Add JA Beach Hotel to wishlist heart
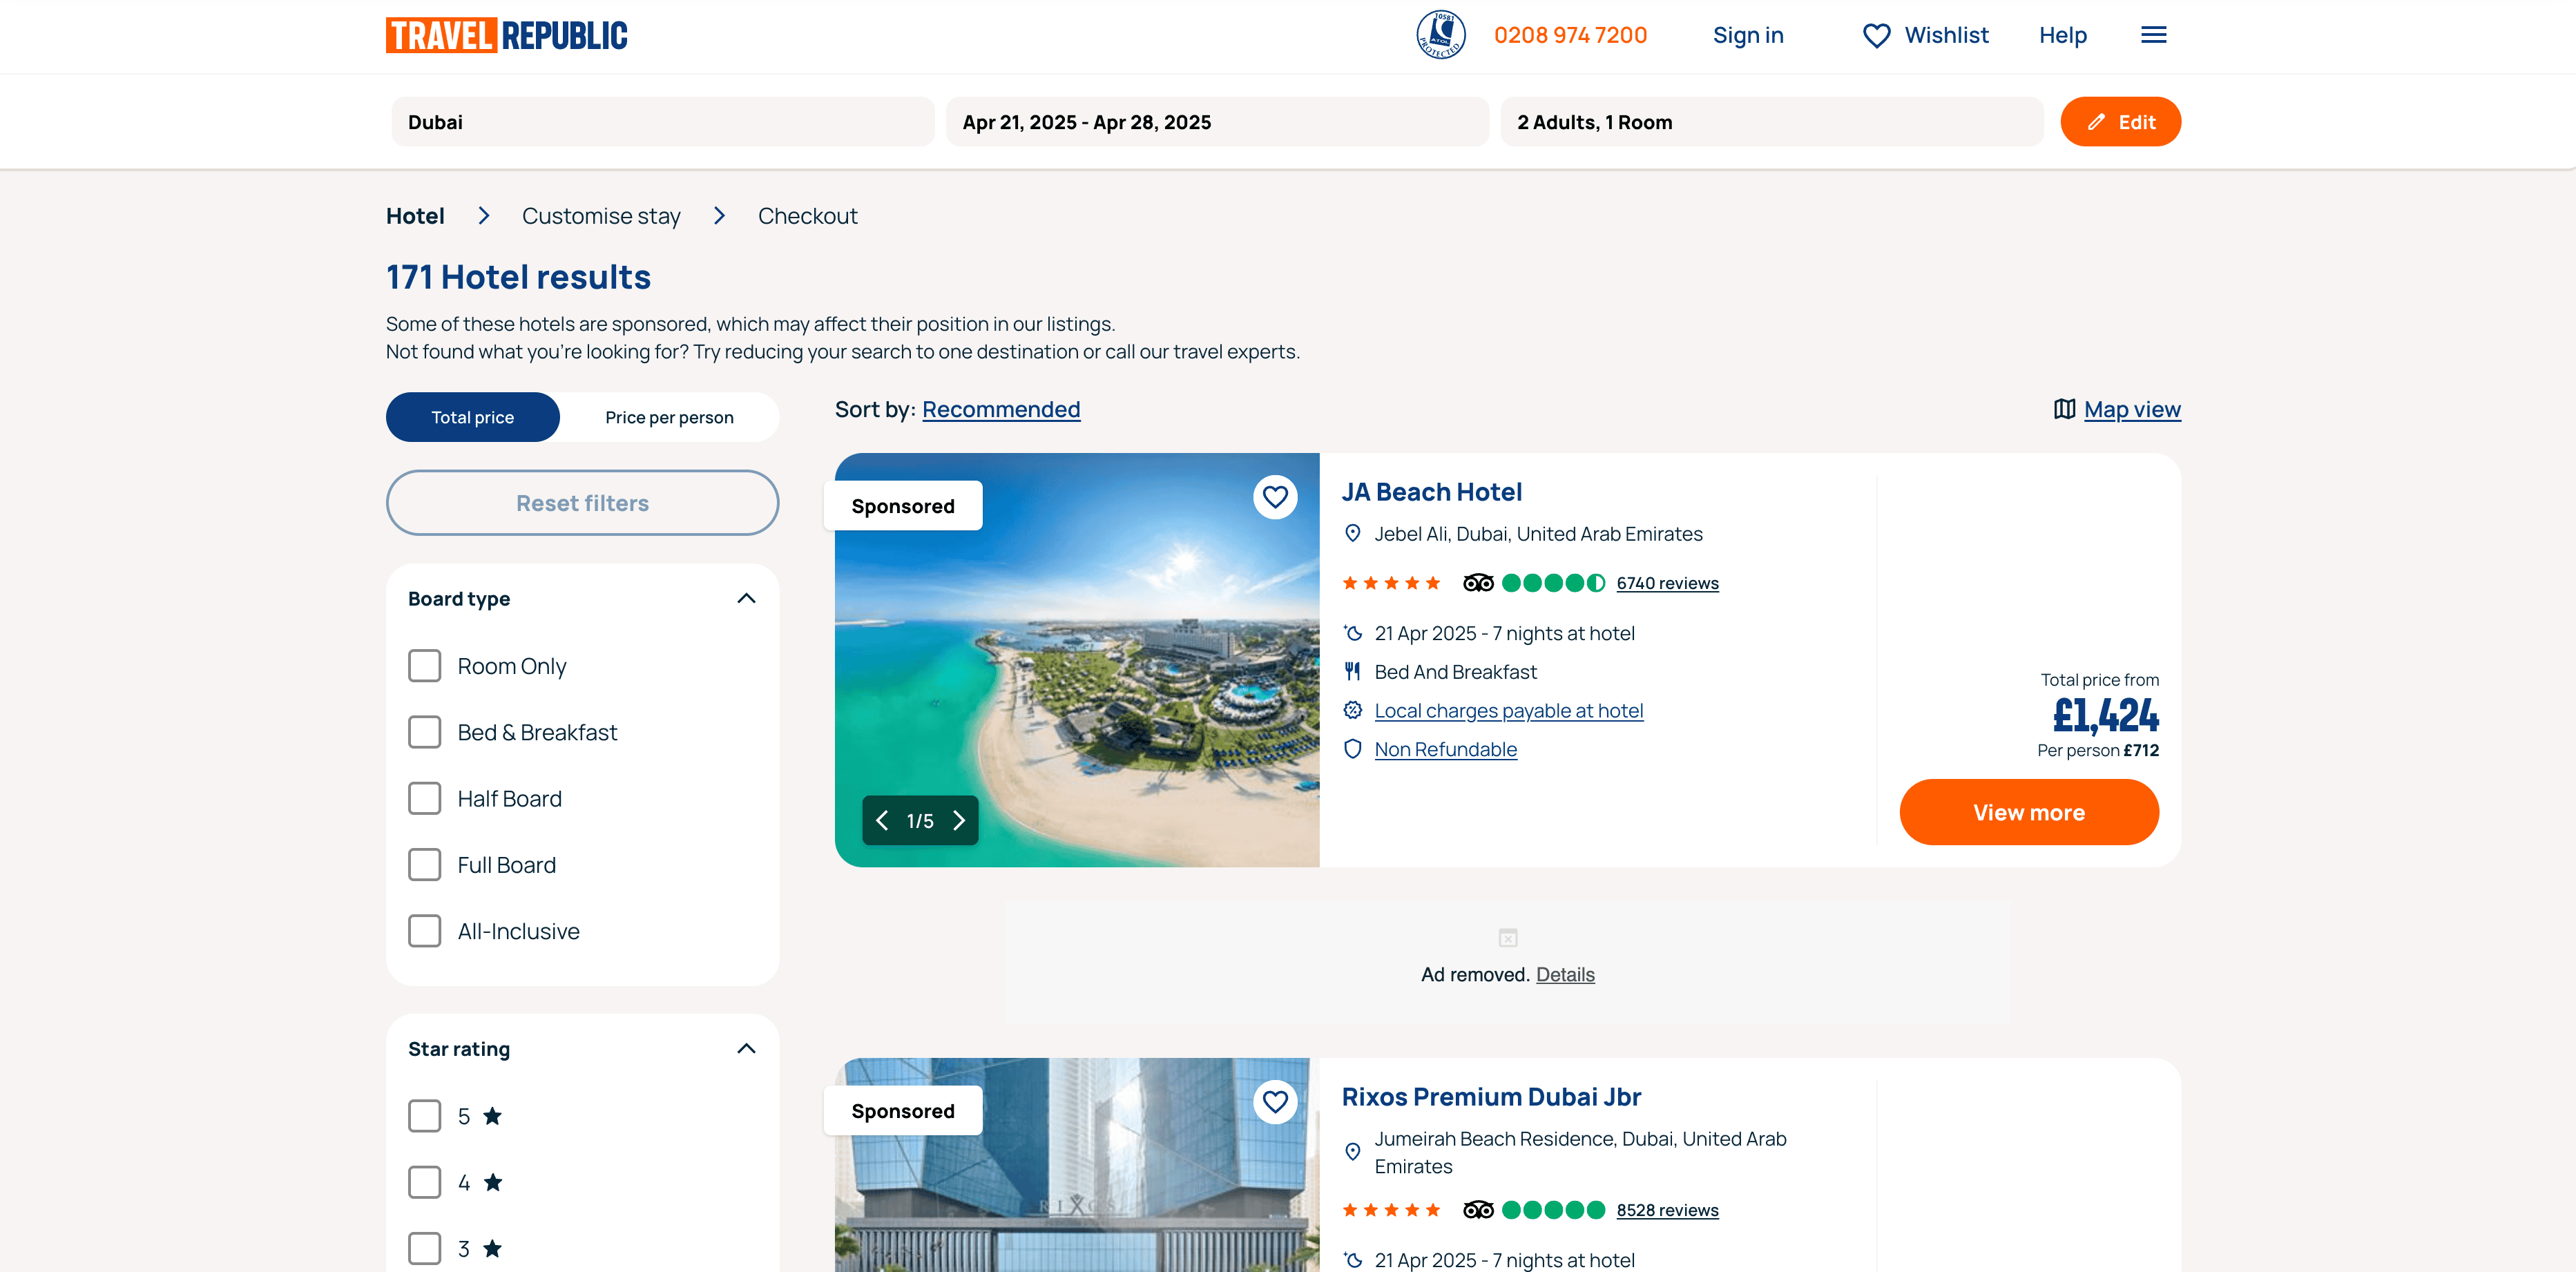The width and height of the screenshot is (2576, 1272). point(1275,497)
